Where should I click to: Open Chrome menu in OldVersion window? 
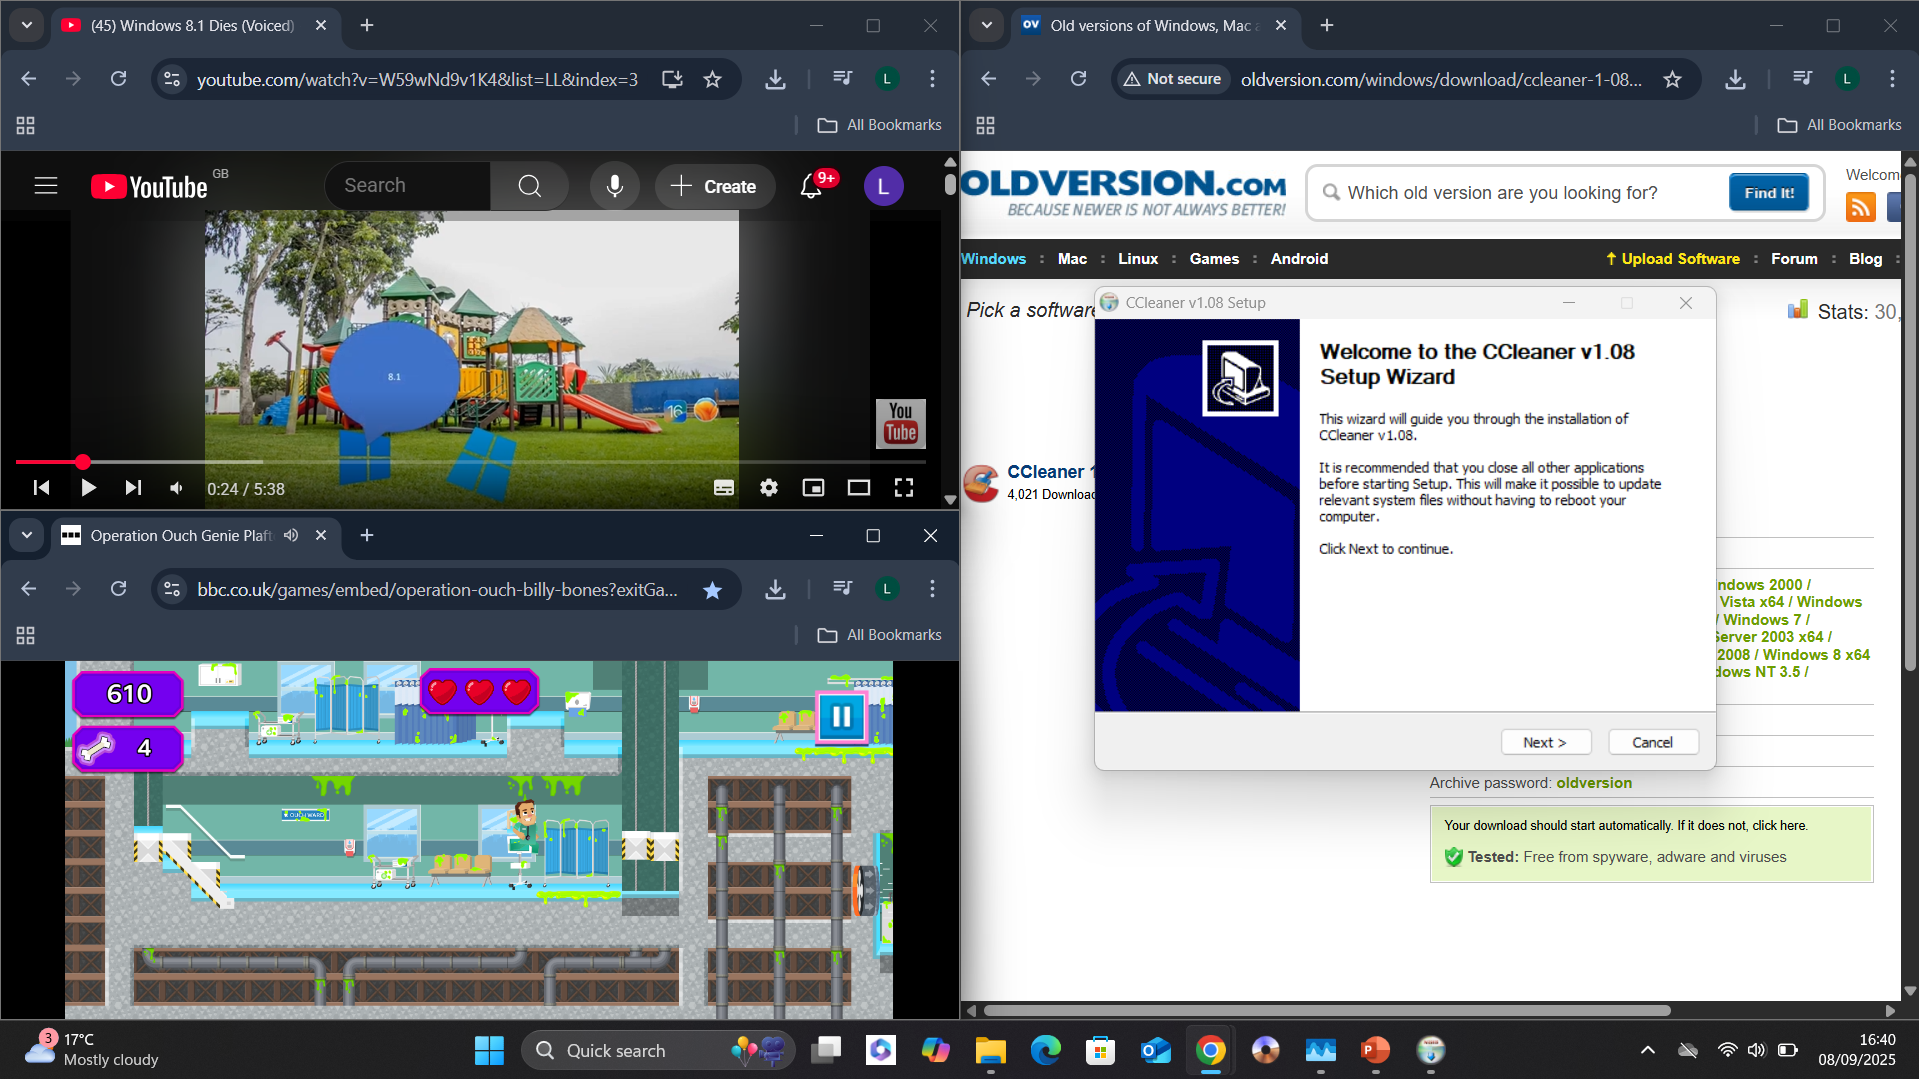tap(1892, 79)
